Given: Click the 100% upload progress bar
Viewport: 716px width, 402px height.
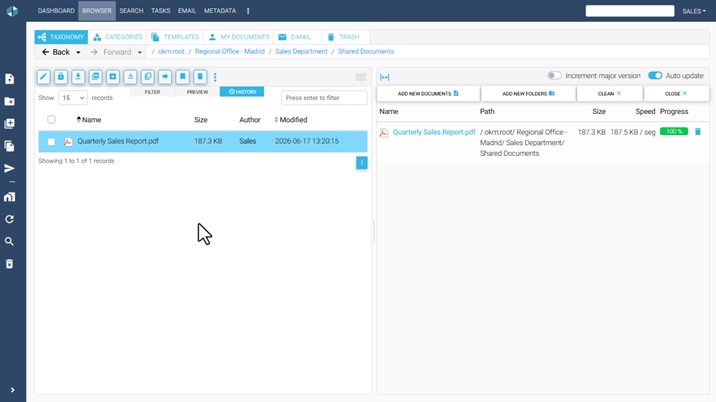Looking at the screenshot, I should point(674,132).
